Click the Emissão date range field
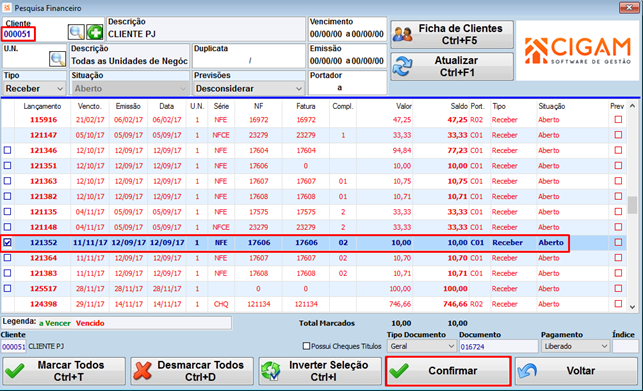This screenshot has width=643, height=391. [347, 61]
